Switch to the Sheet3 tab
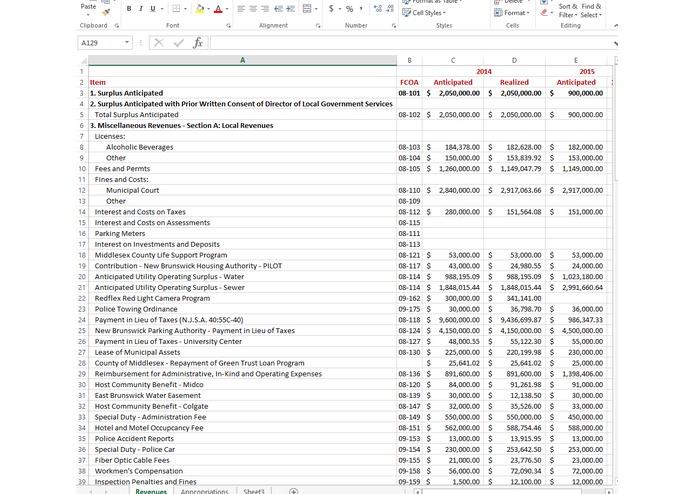The image size is (695, 494). (x=254, y=491)
